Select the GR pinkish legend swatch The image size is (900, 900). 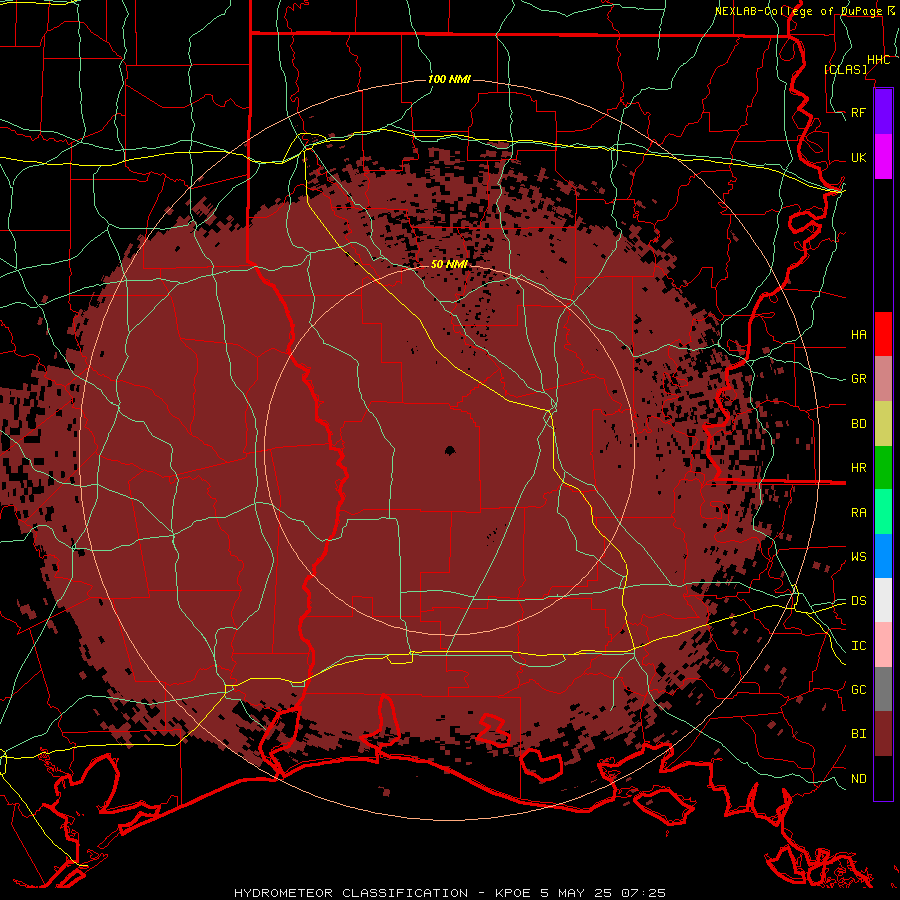[x=883, y=379]
